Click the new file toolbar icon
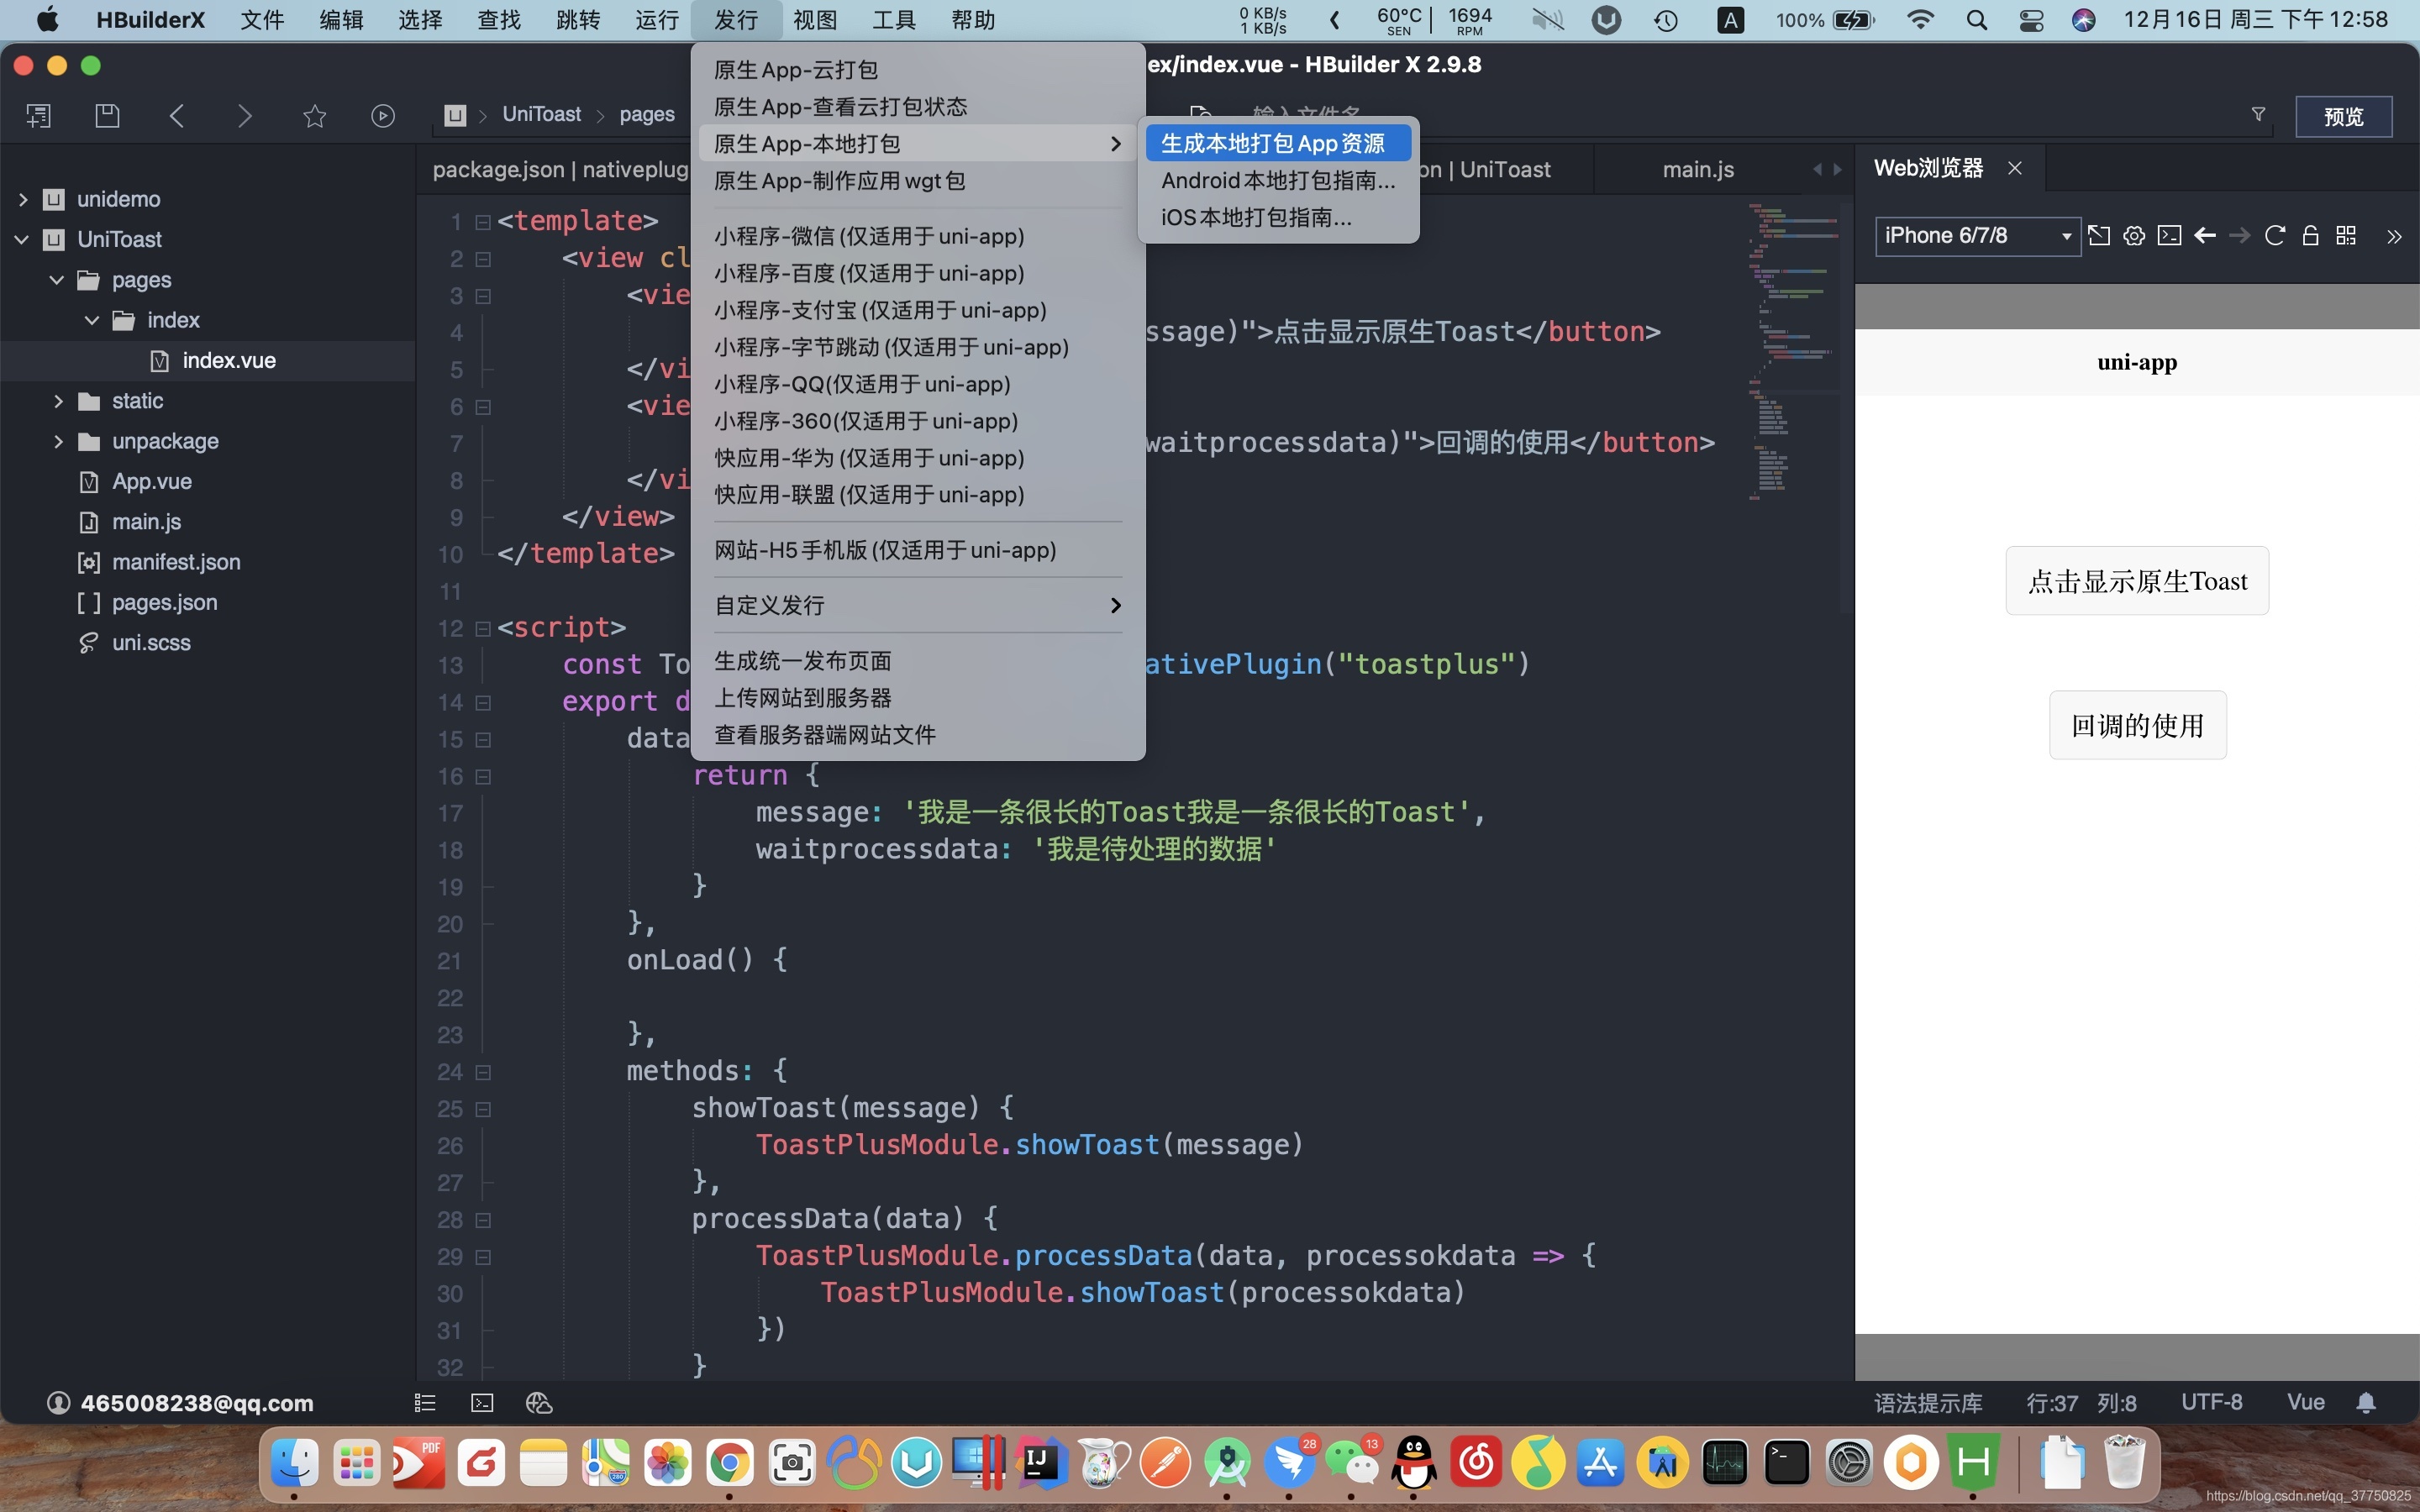The width and height of the screenshot is (2420, 1512). (x=39, y=116)
